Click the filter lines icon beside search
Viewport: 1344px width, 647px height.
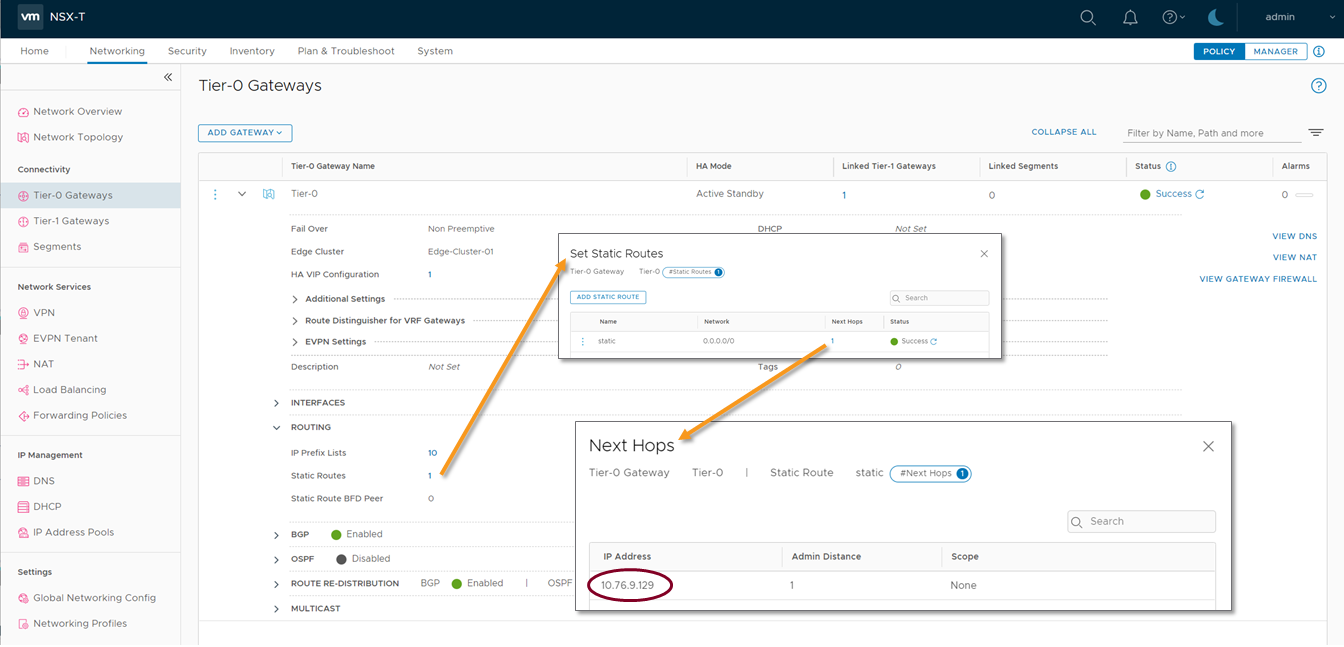[x=1316, y=133]
